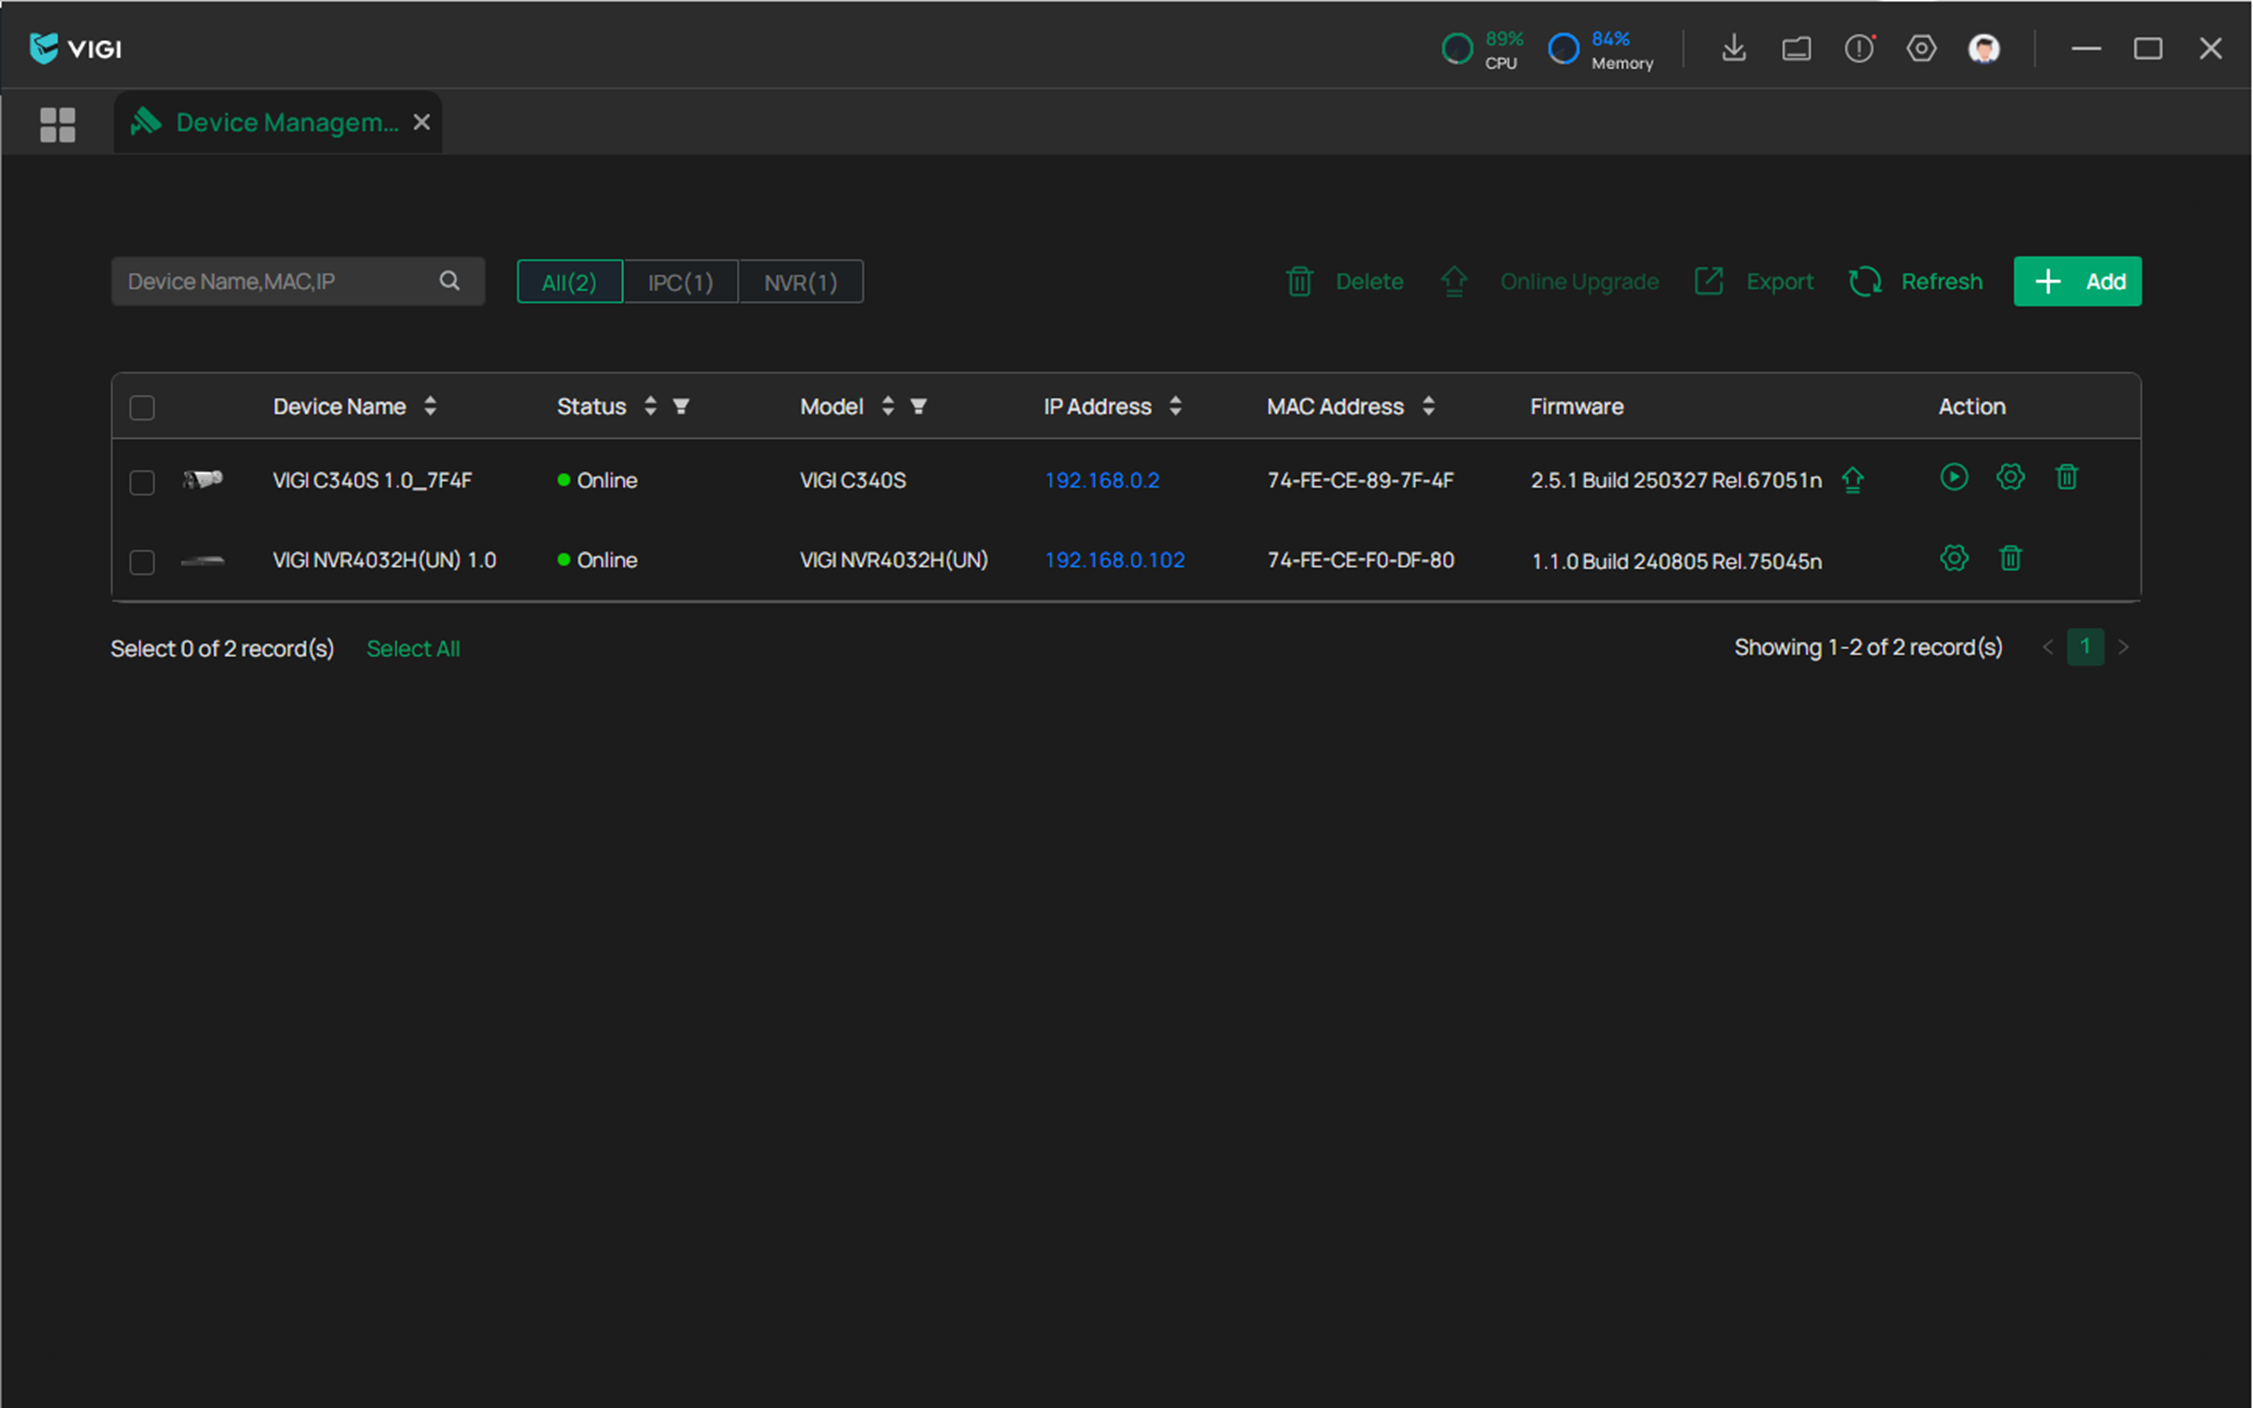Viewport: 2253px width, 1408px height.
Task: Refresh the device list
Action: pyautogui.click(x=1915, y=281)
